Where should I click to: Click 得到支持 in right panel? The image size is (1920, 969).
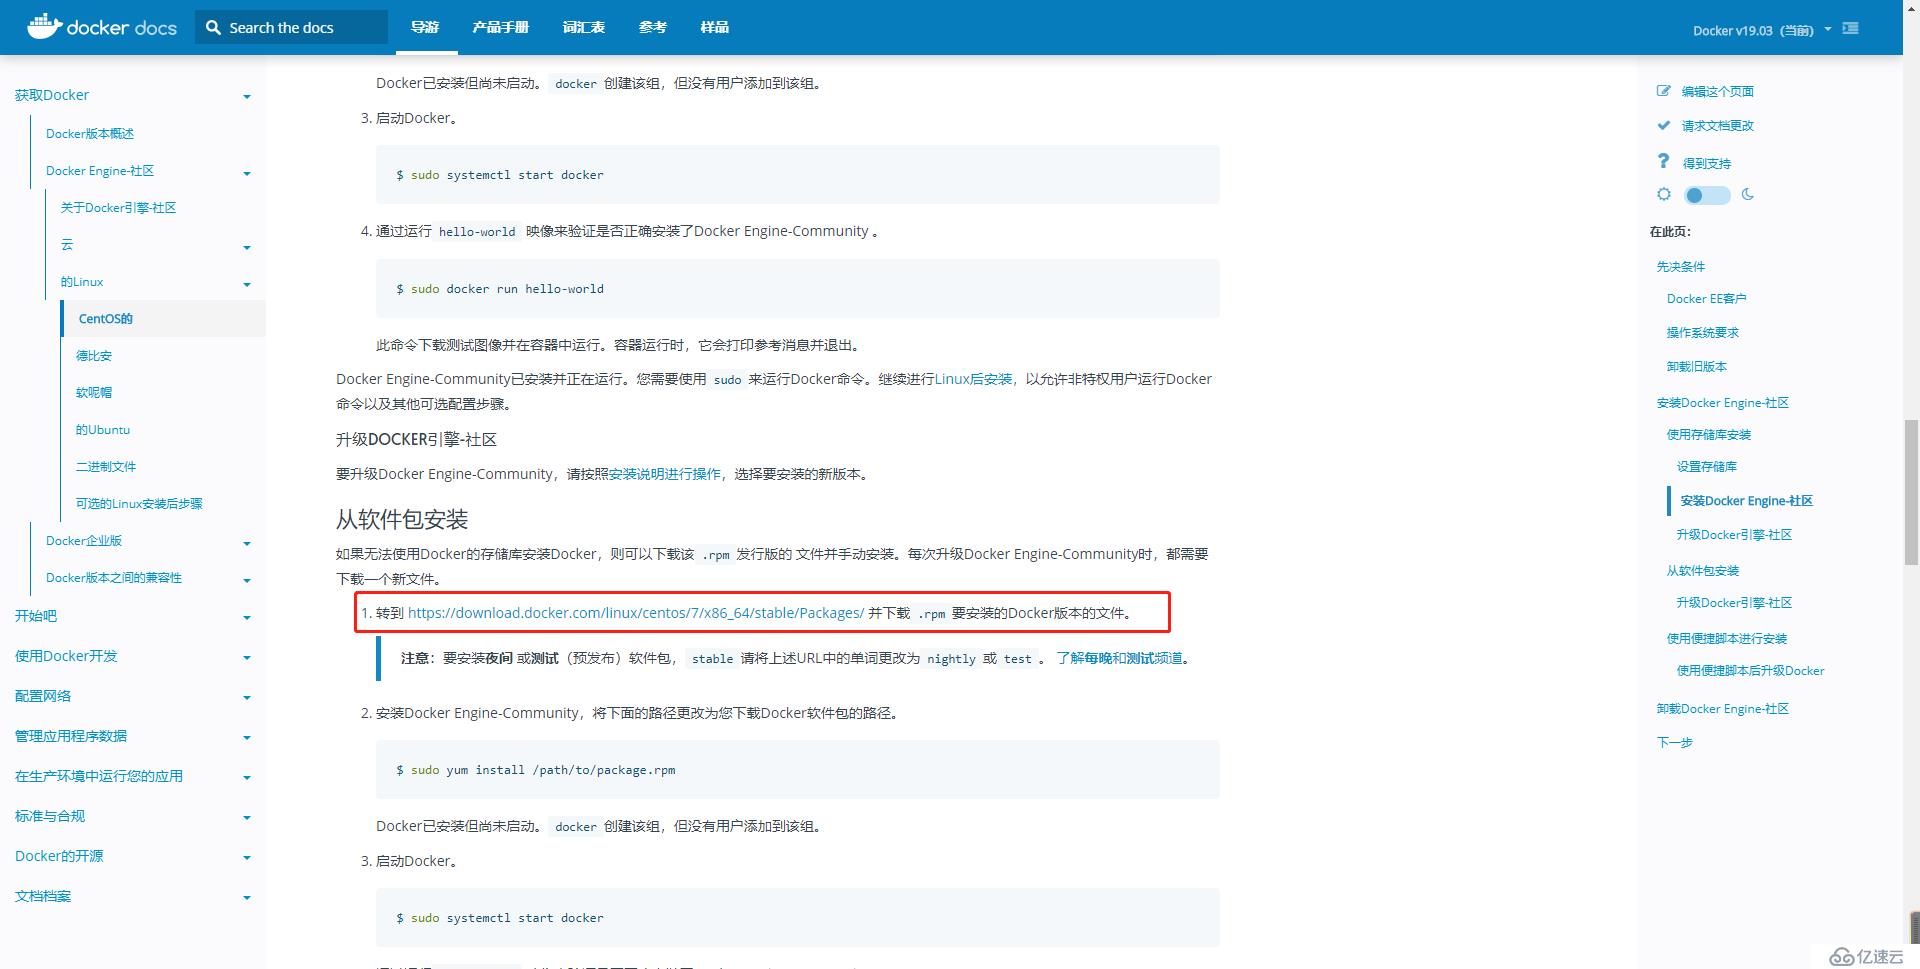[x=1706, y=163]
